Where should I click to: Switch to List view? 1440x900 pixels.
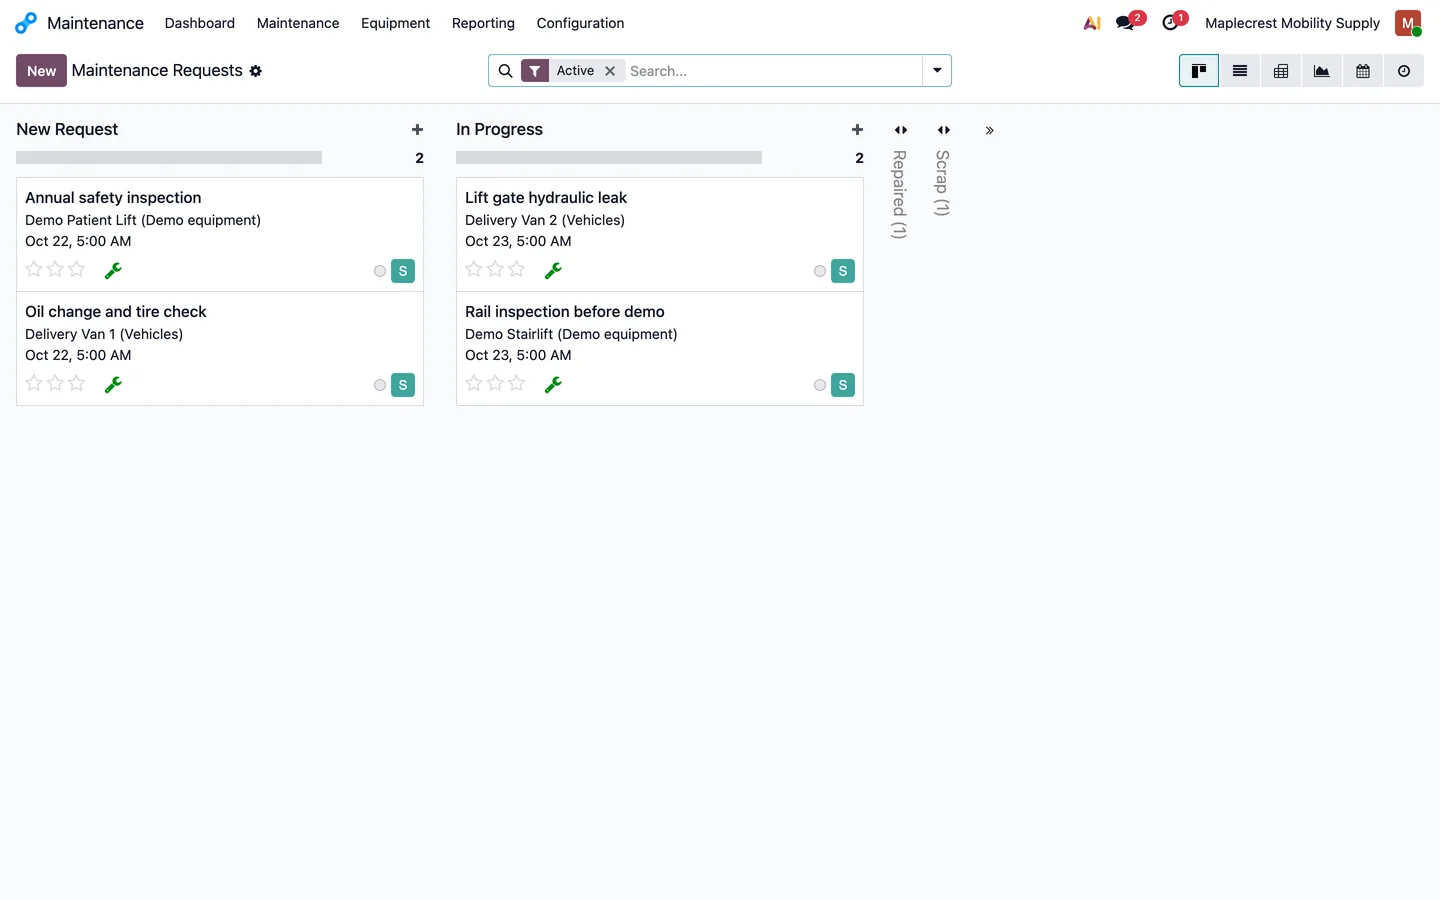click(x=1240, y=71)
